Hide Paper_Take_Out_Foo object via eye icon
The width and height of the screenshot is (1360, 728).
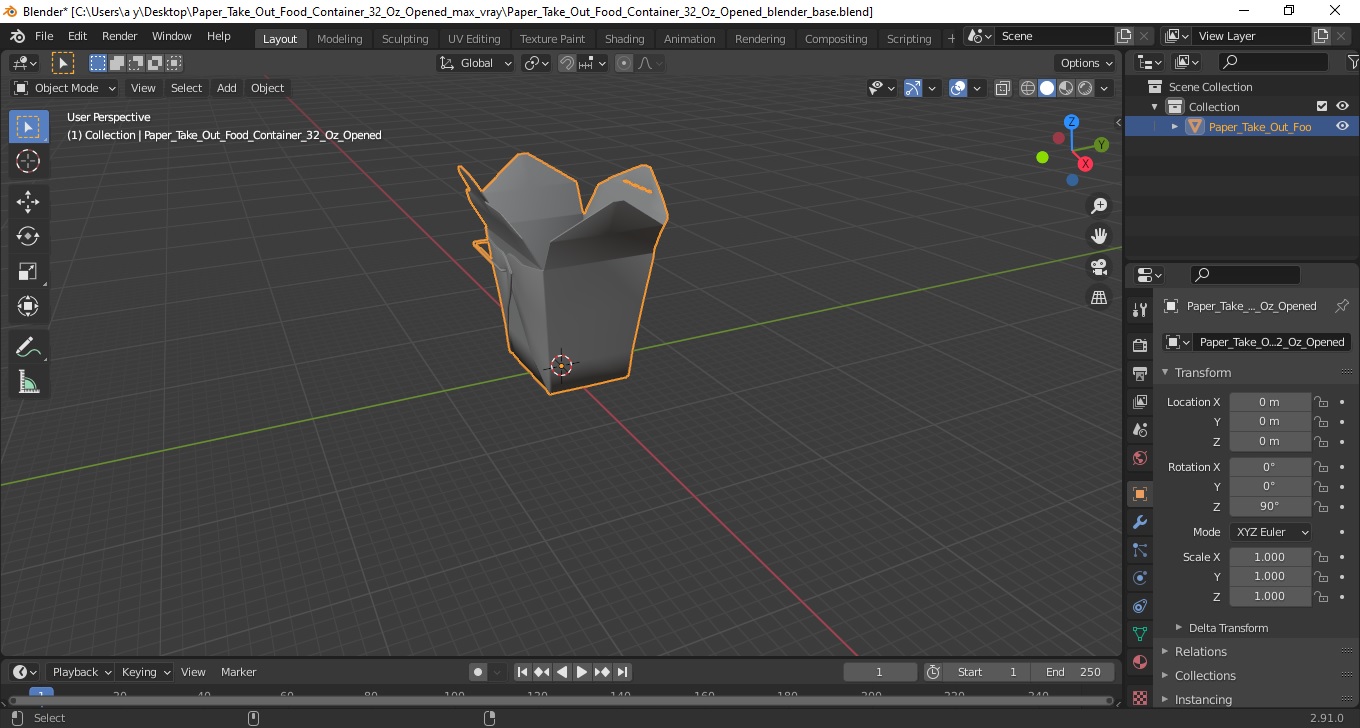pos(1342,126)
